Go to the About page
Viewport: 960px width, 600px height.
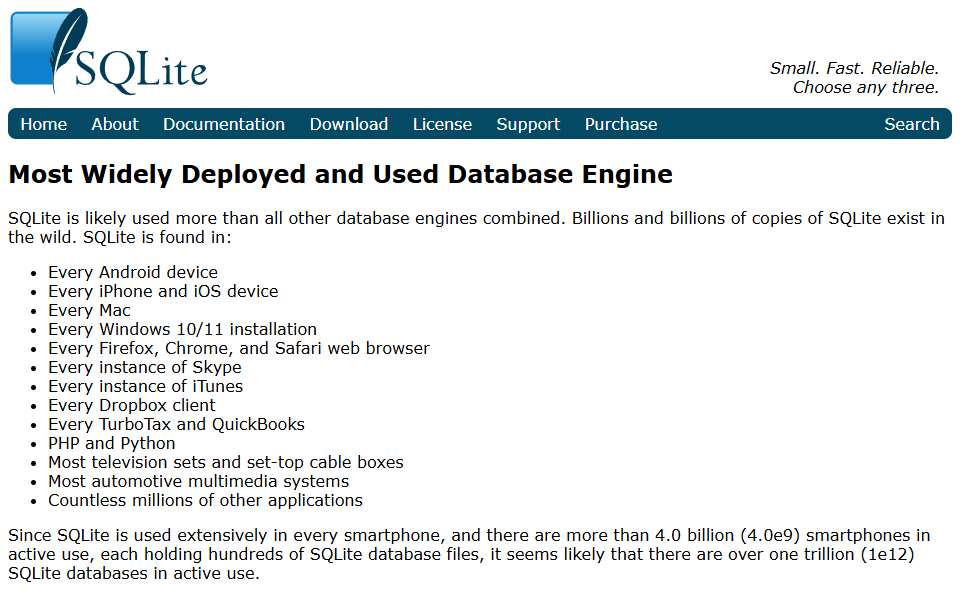click(x=115, y=124)
